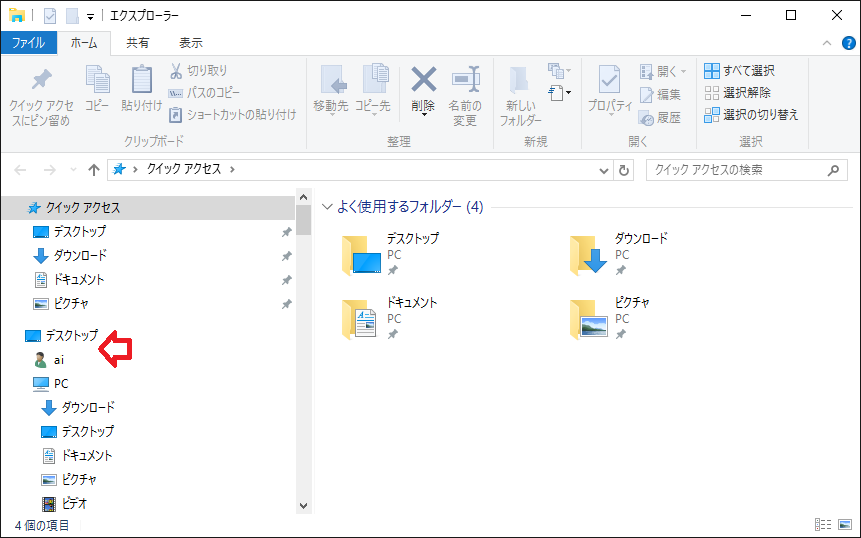Click the refresh icon beside address bar
Viewport: 861px width, 538px height.
pyautogui.click(x=625, y=170)
